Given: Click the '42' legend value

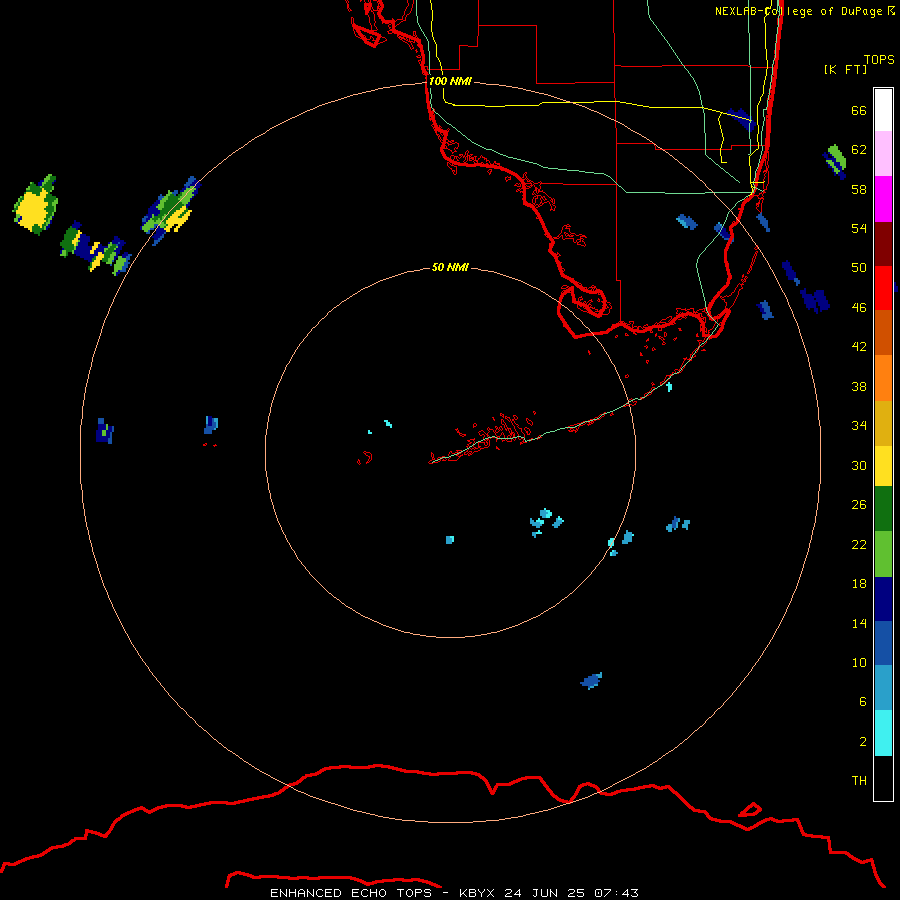Looking at the screenshot, I should [x=859, y=346].
